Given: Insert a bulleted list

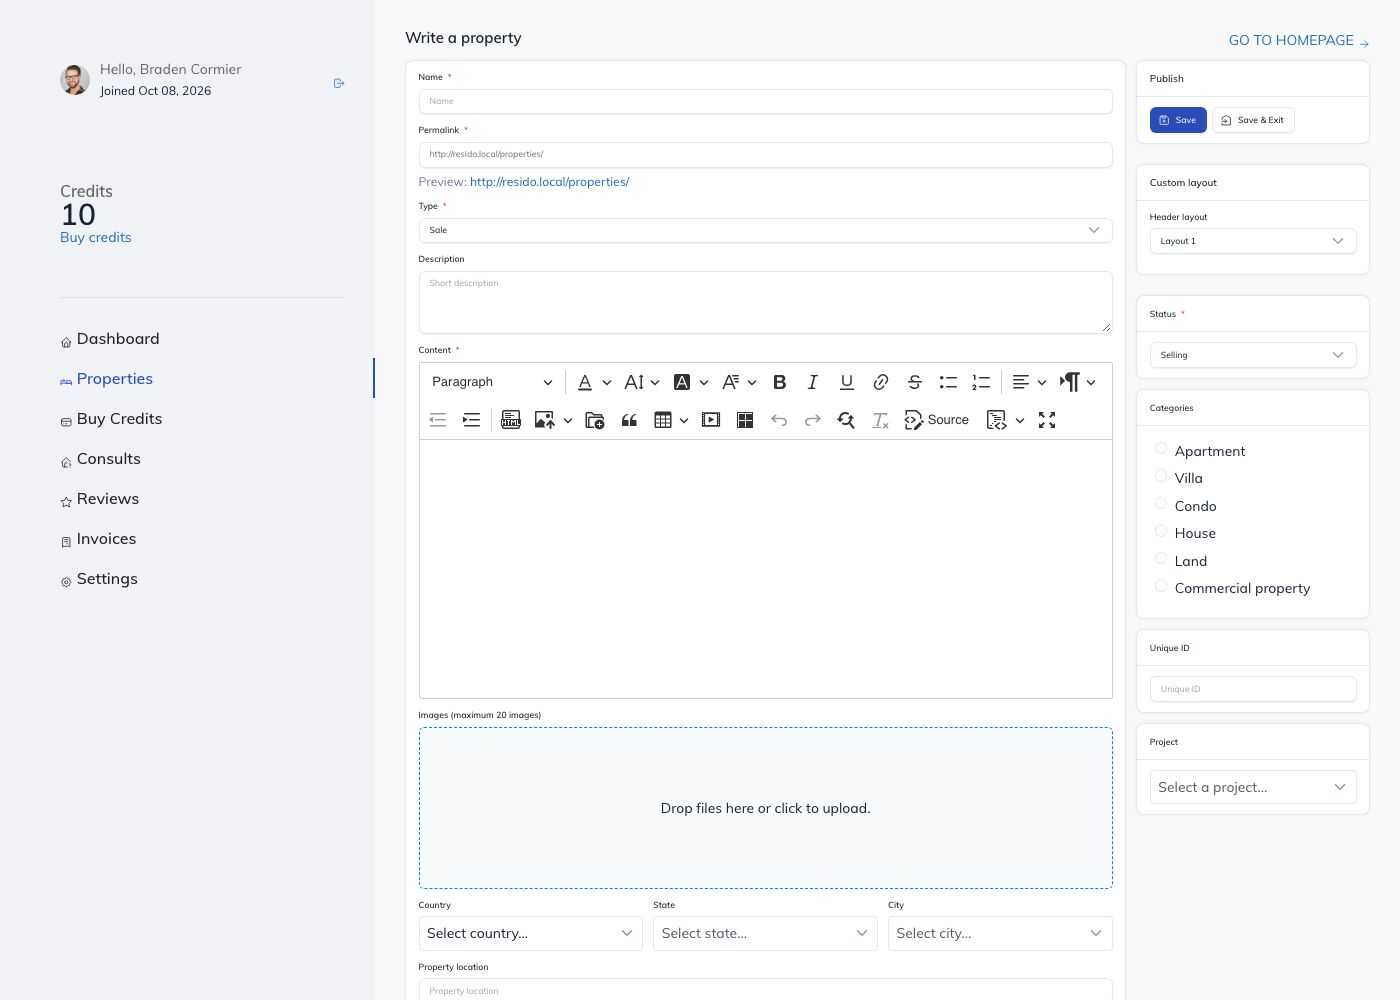Looking at the screenshot, I should coord(948,382).
